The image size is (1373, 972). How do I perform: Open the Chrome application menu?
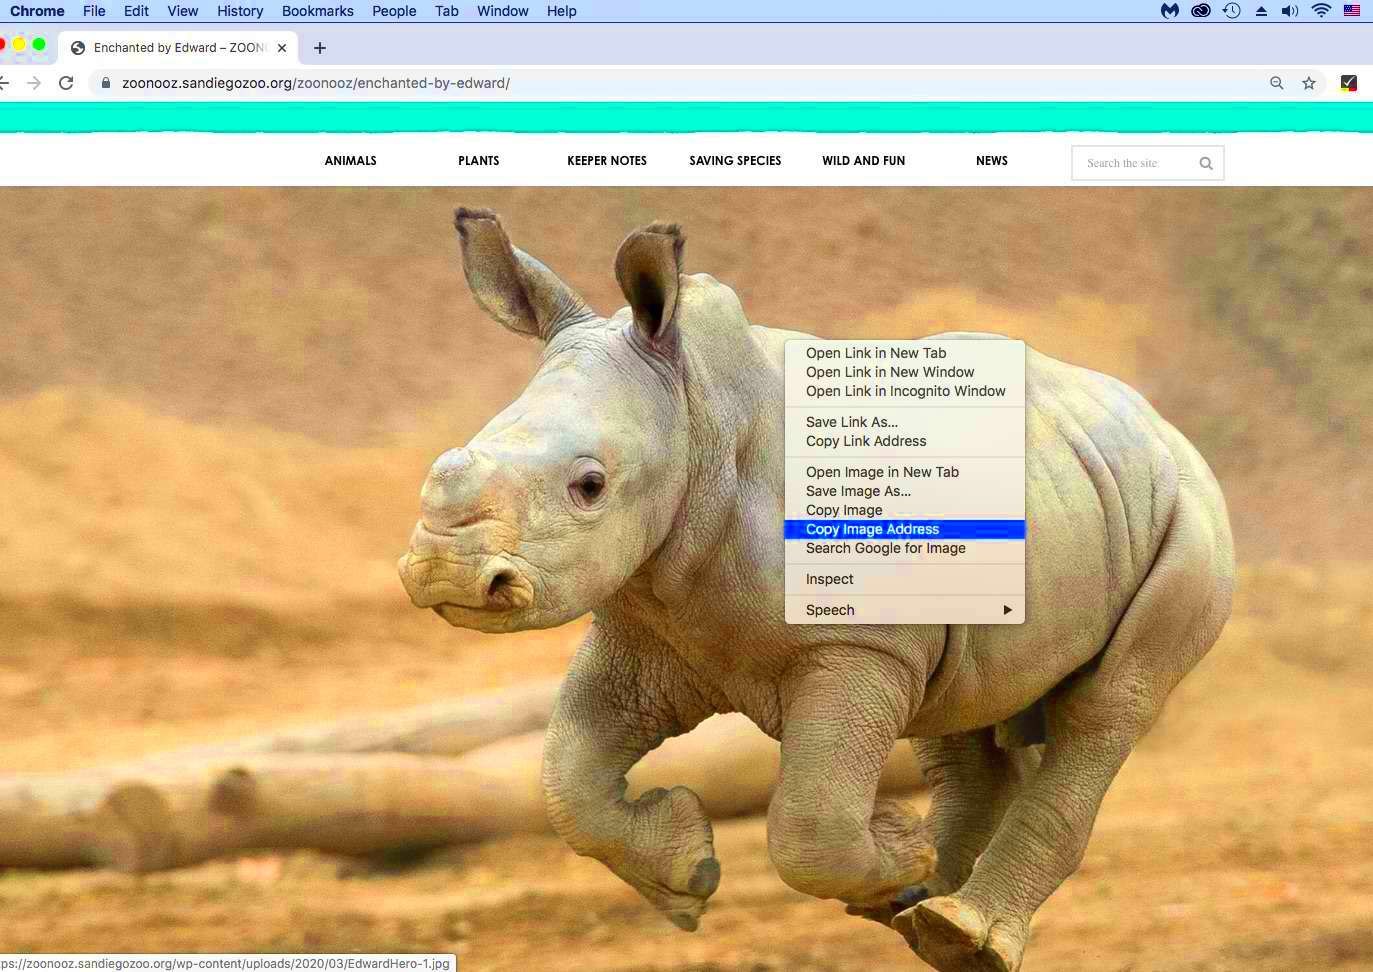click(37, 11)
